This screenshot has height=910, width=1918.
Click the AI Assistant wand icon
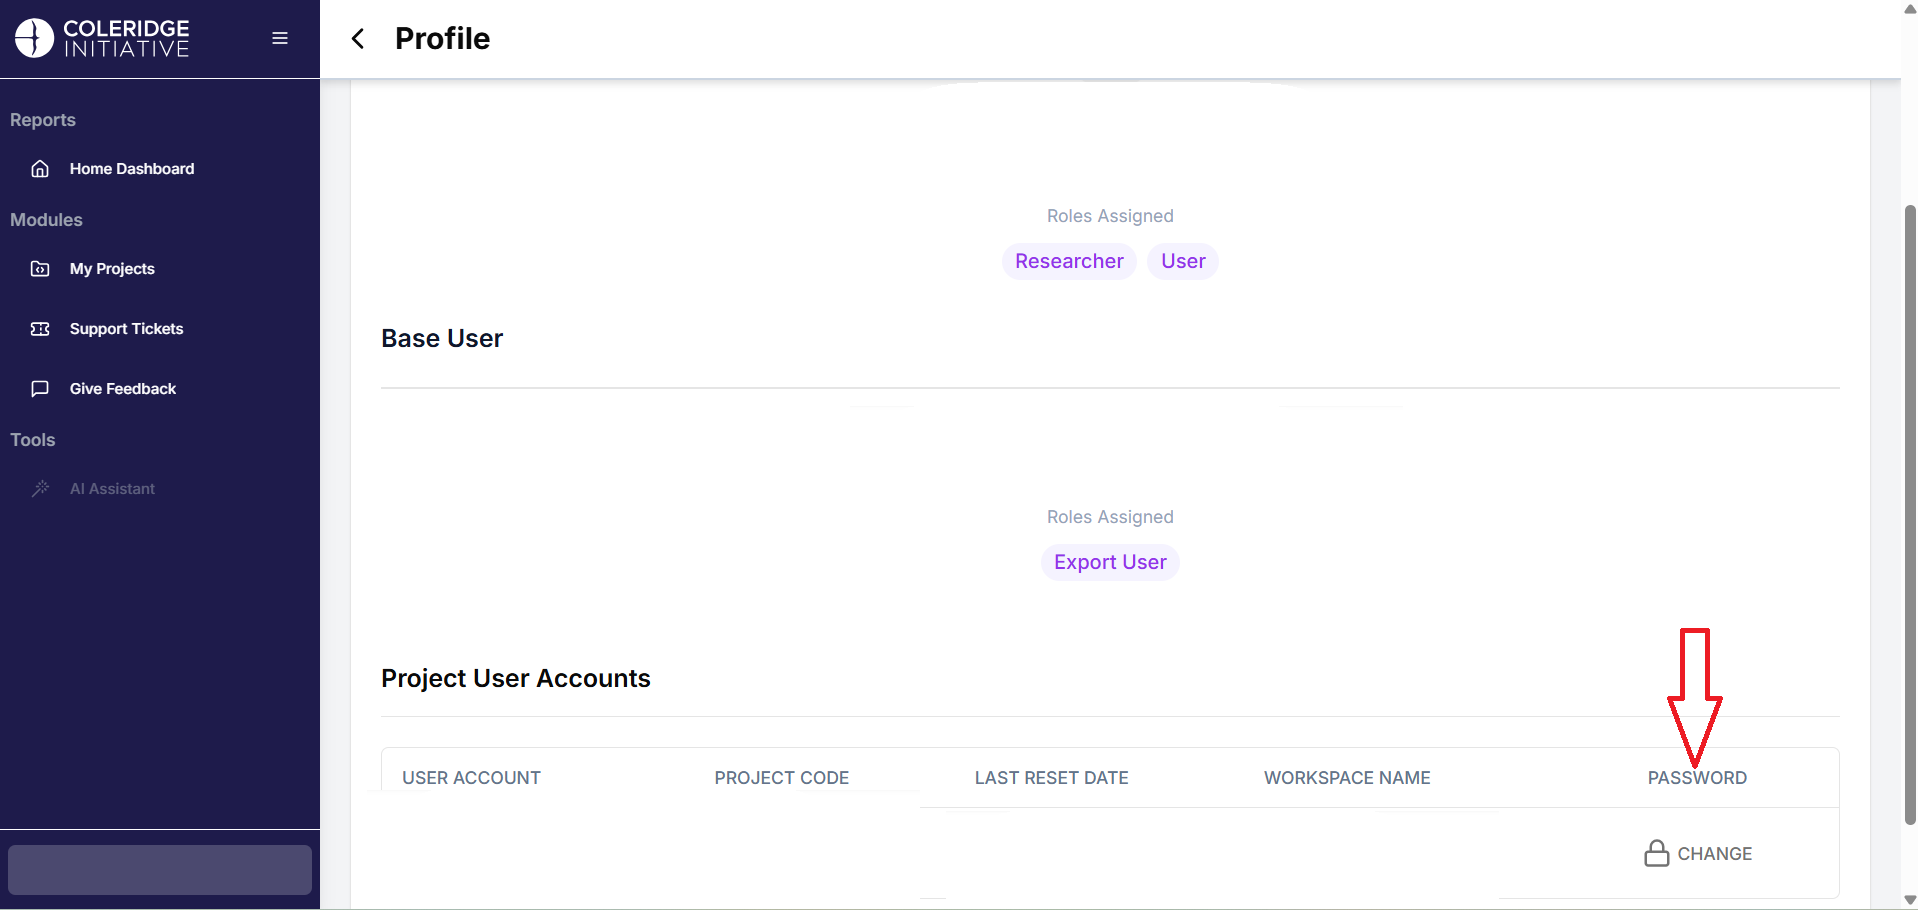[x=40, y=489]
